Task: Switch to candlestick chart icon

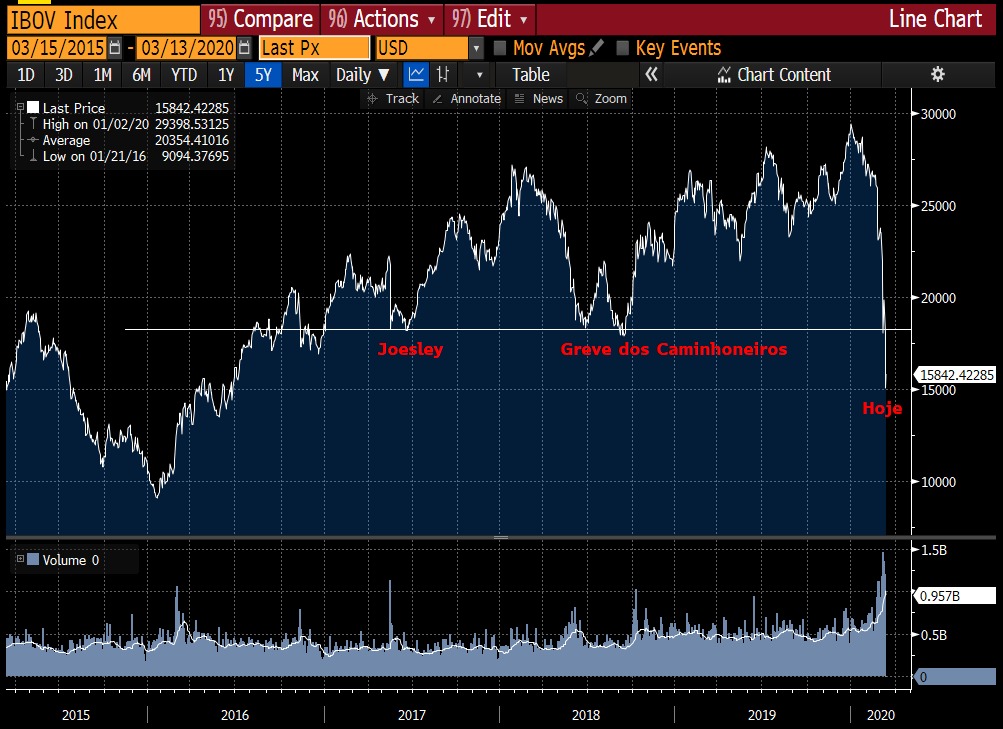Action: coord(441,74)
